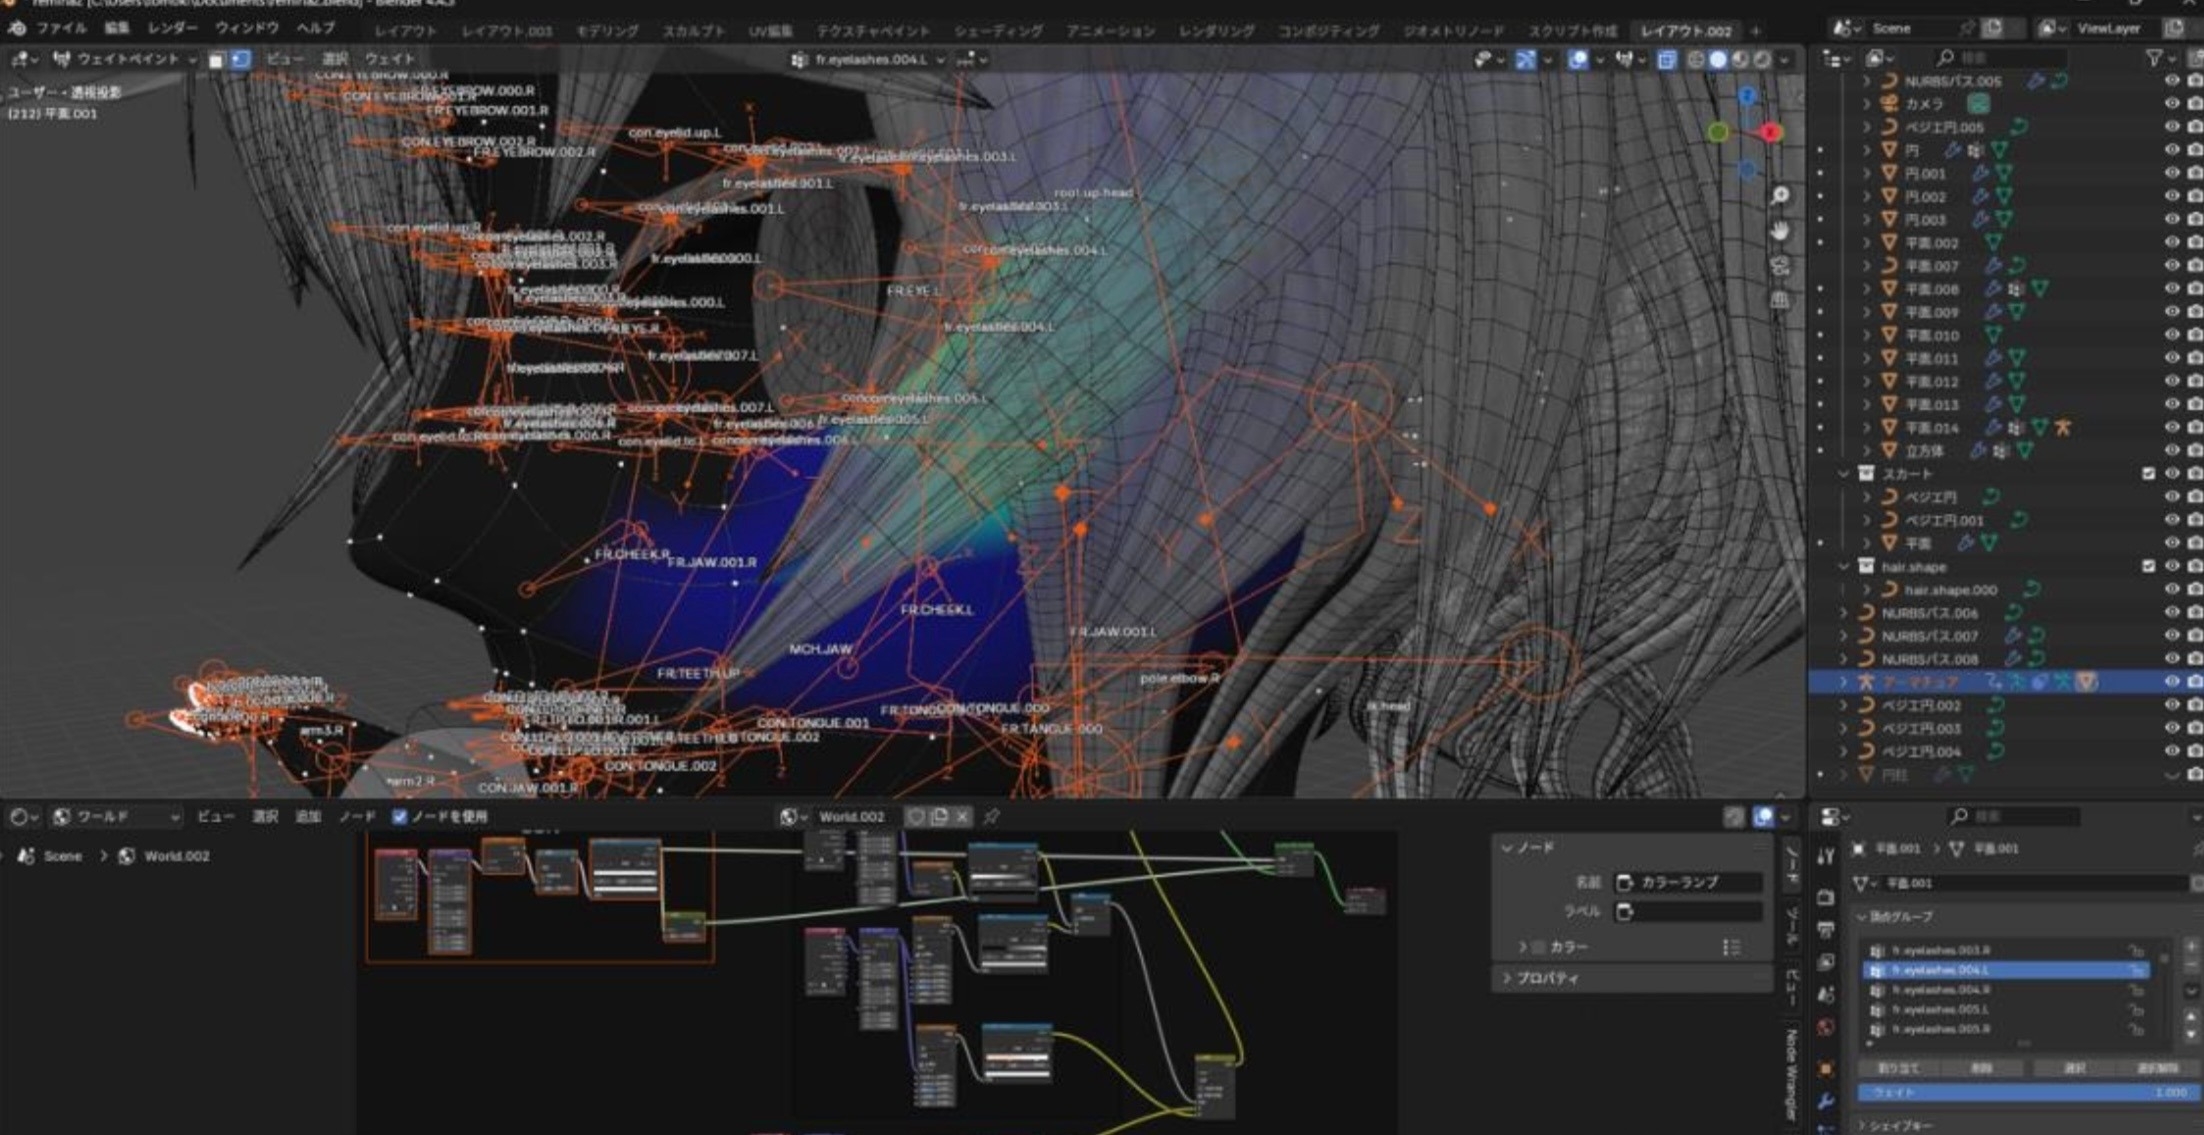
Task: Click the pan view hand icon
Action: click(x=1780, y=231)
